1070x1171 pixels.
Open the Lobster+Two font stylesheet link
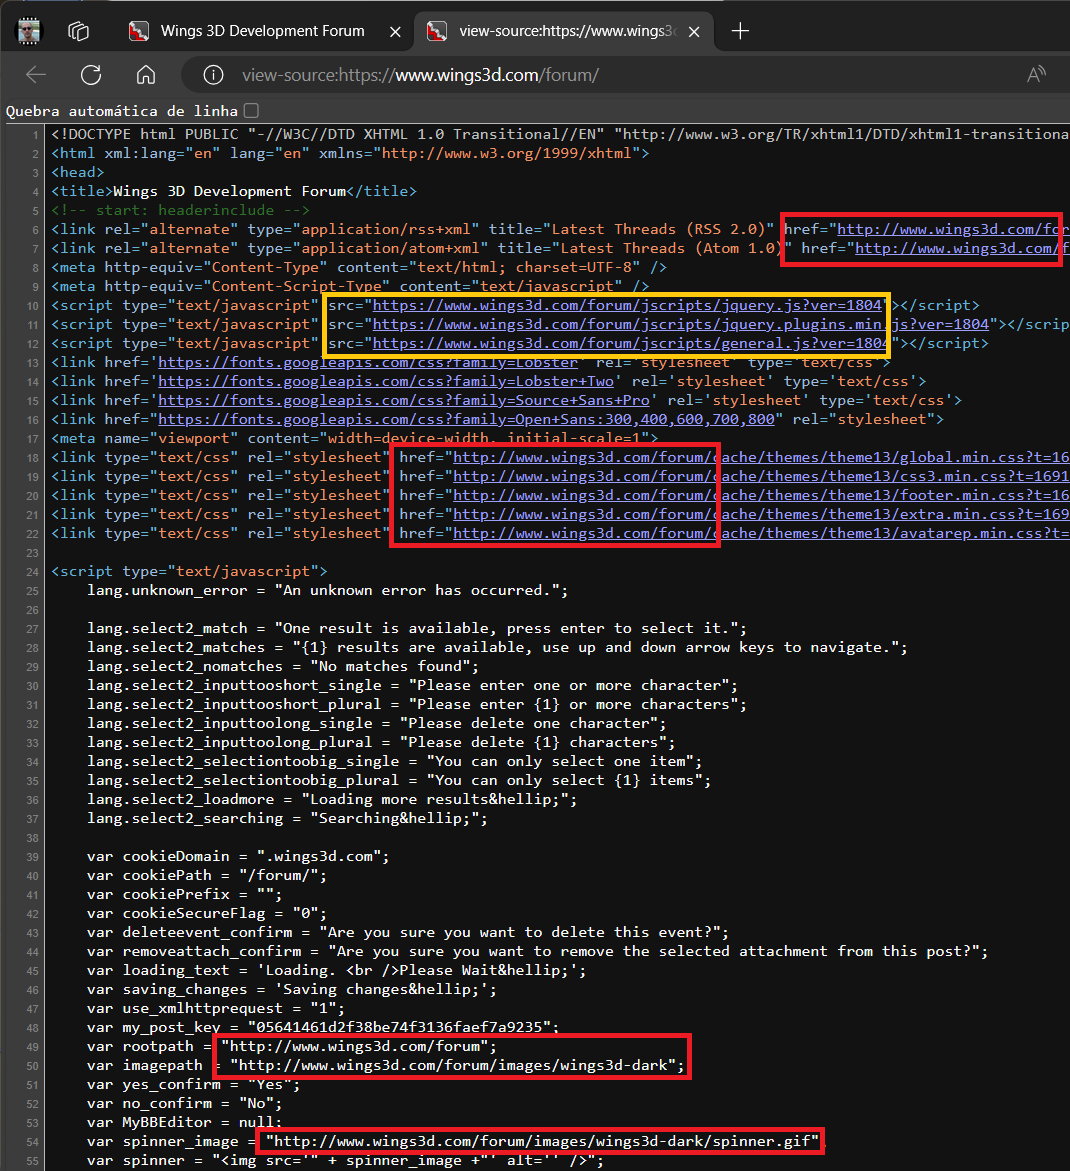[386, 382]
